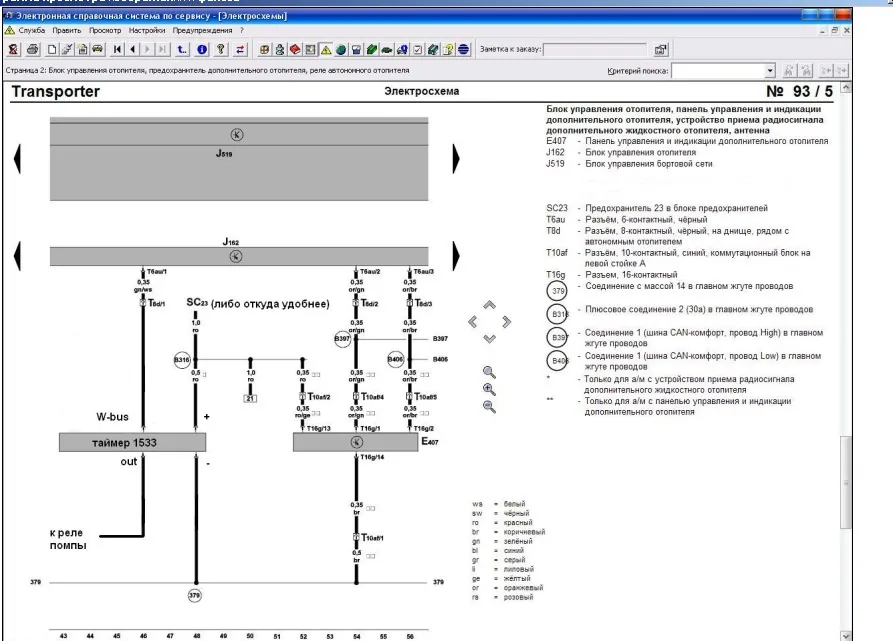The width and height of the screenshot is (893, 641).
Task: Click 'SC23' legend entry text
Action: [x=557, y=208]
